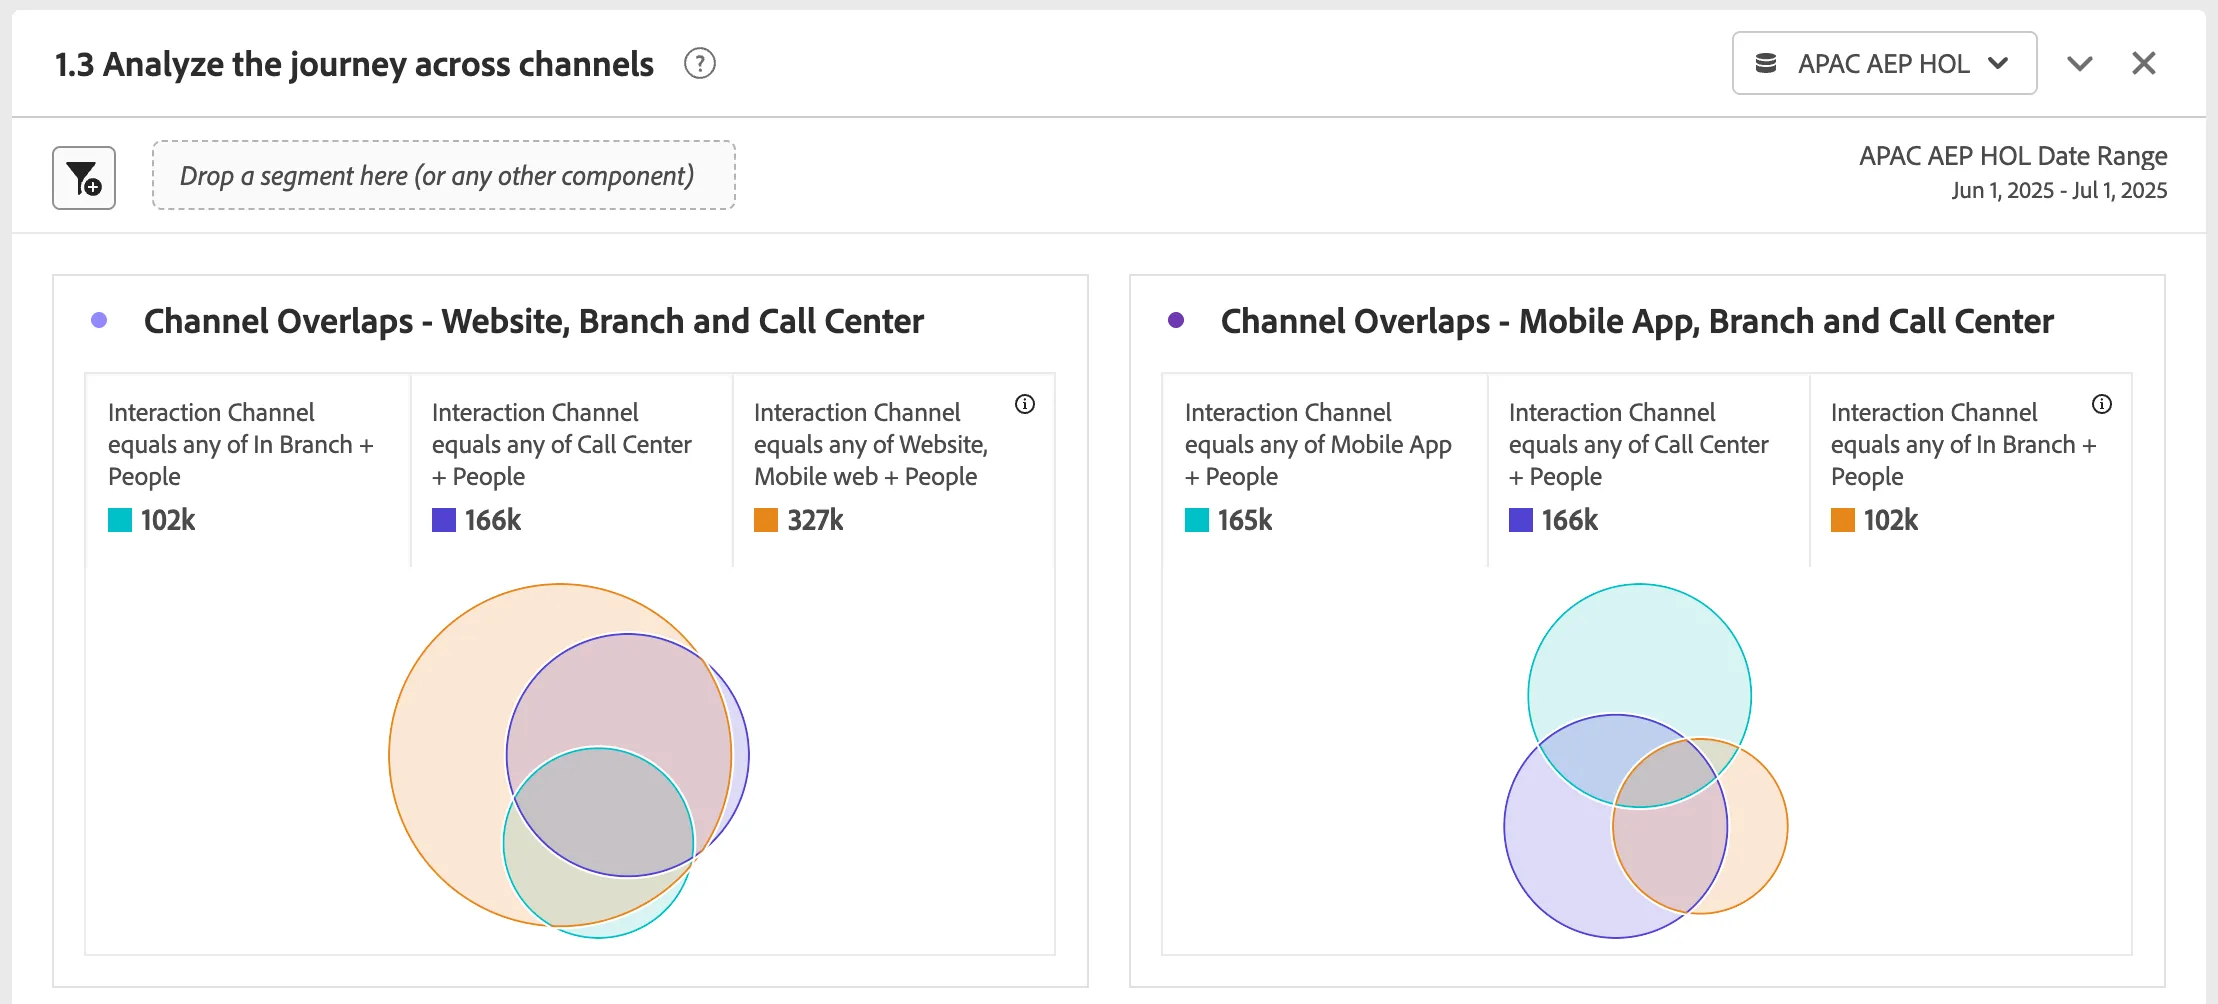Click the add segment filter icon
The height and width of the screenshot is (1004, 2218).
84,178
